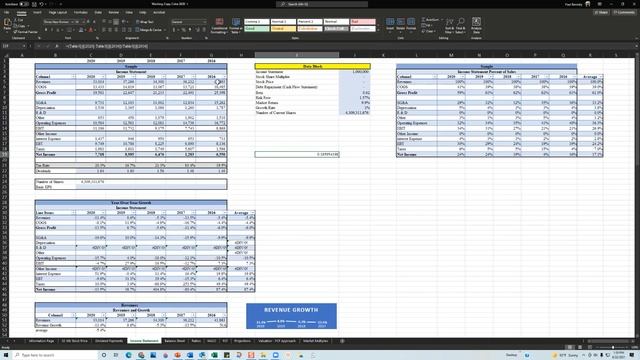
Task: Click the Search box in title bar
Action: point(322,4)
